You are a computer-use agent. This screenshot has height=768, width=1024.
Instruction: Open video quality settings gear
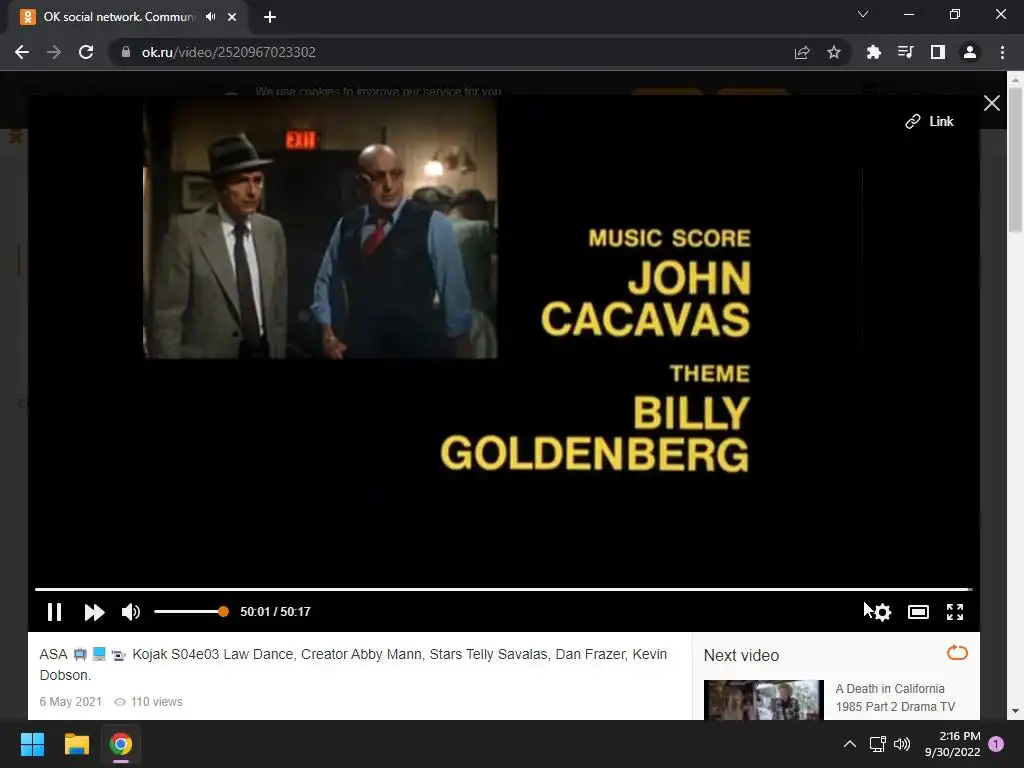coord(882,612)
